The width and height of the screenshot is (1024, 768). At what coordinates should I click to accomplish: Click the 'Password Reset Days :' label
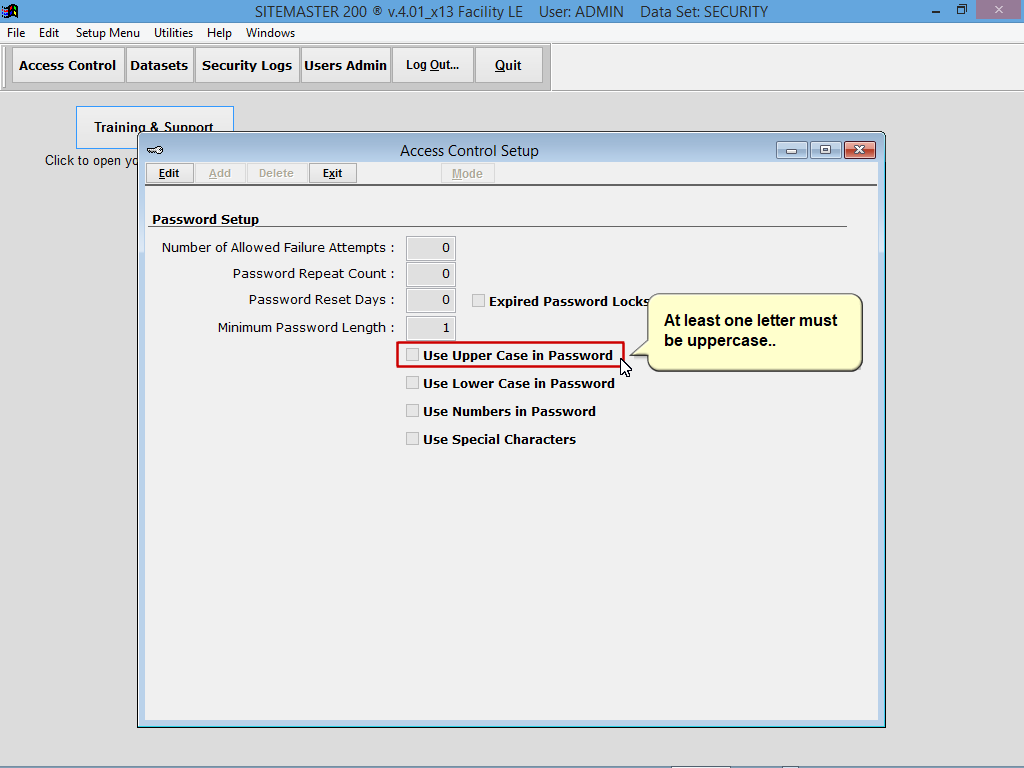[x=322, y=300]
